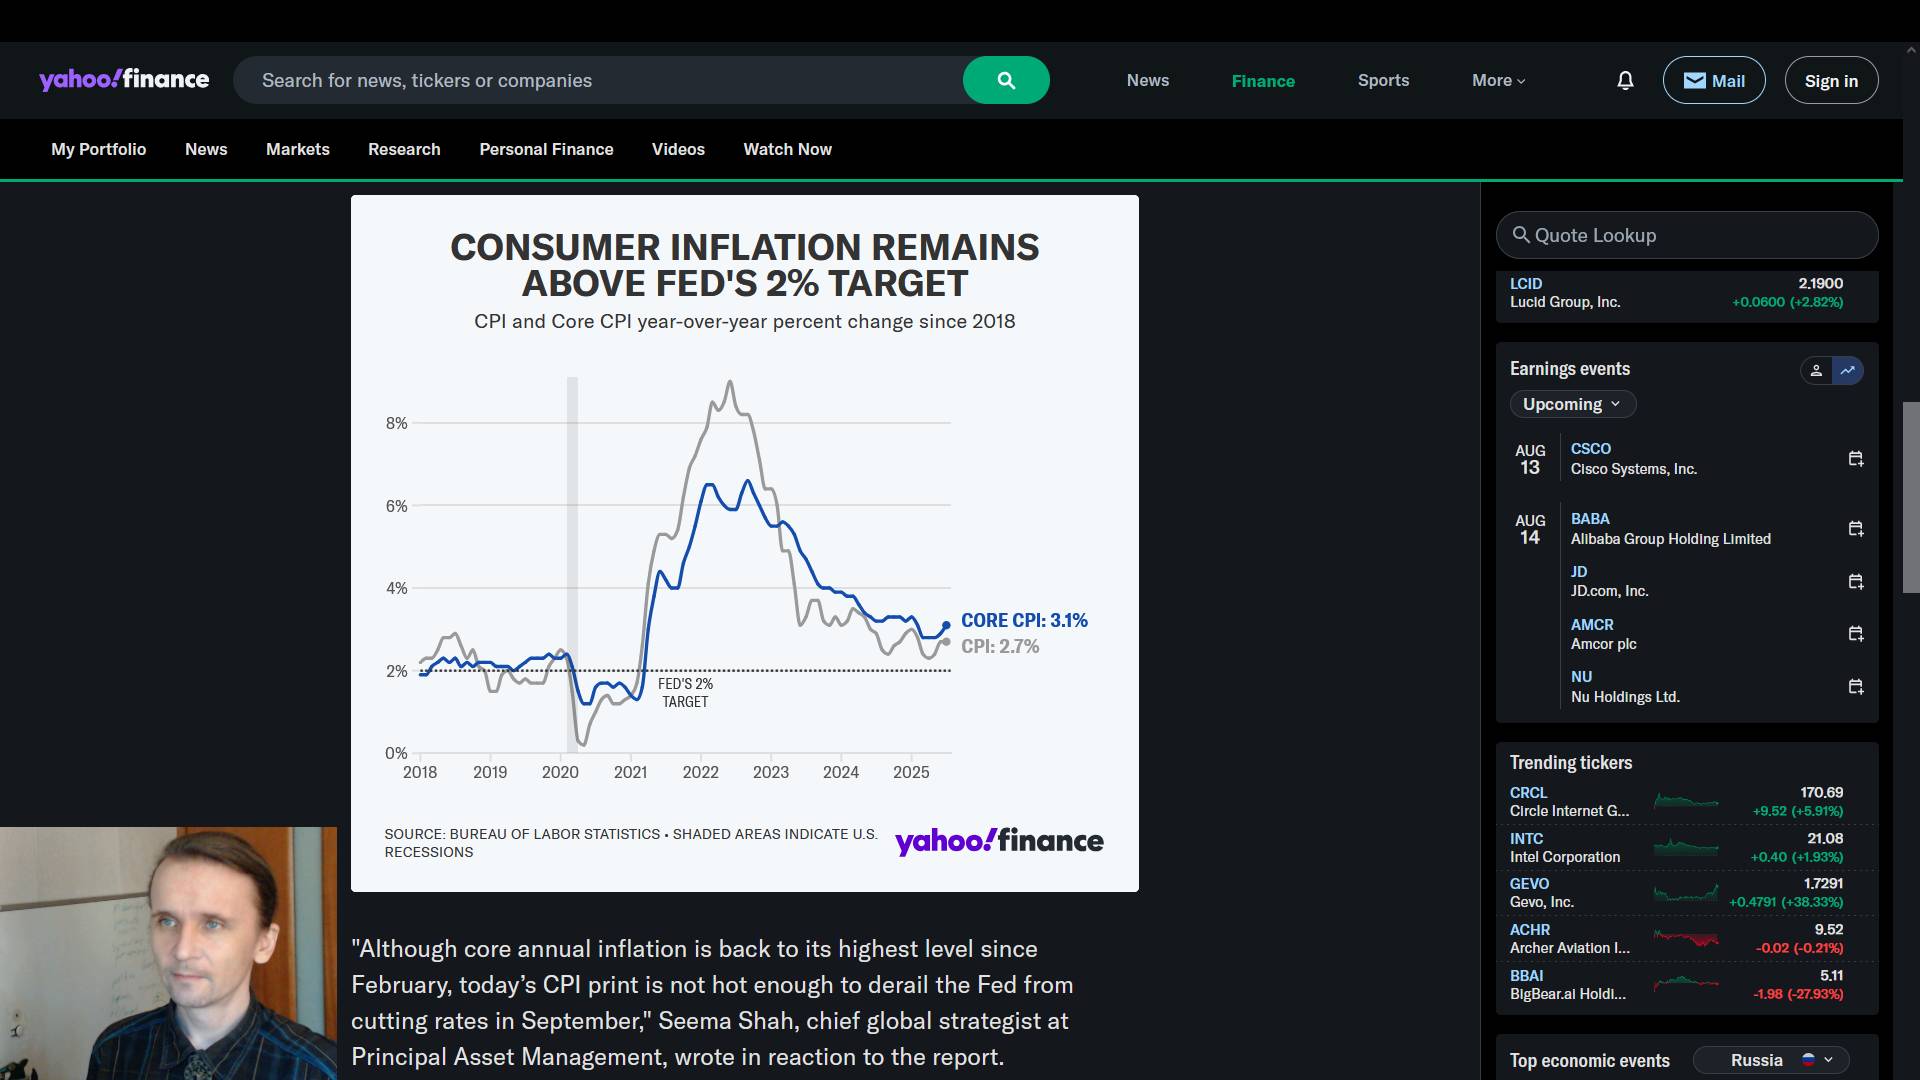Focus the Quote Lookup field
Screen dimensions: 1920x1080
tap(1687, 235)
